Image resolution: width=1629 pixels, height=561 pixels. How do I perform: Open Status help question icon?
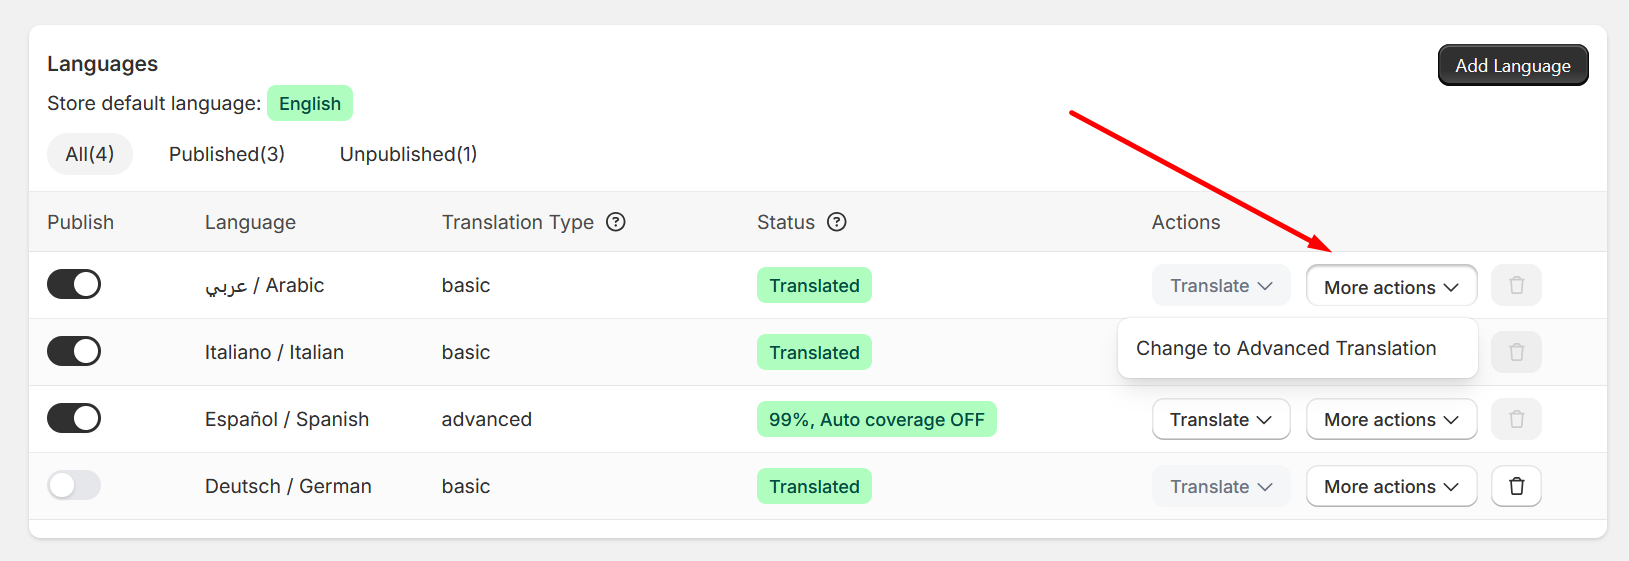point(837,222)
